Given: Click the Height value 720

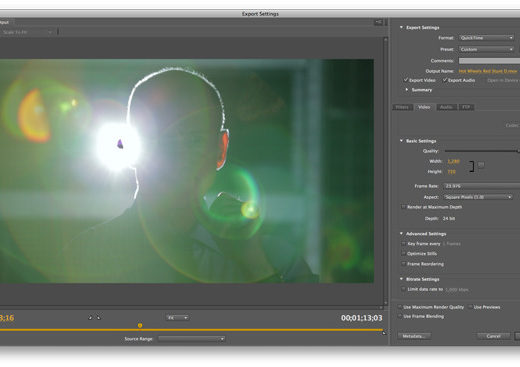Looking at the screenshot, I should [451, 172].
